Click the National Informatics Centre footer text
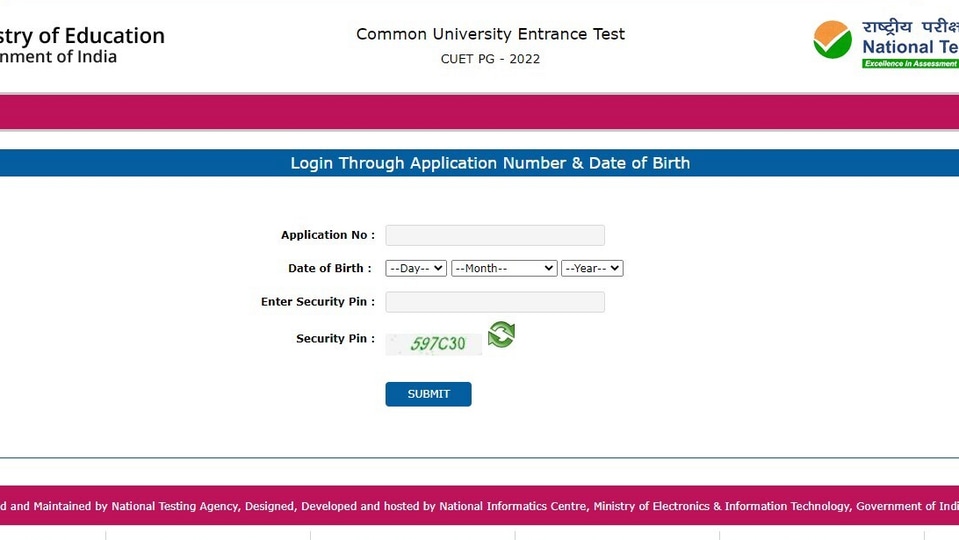 [513, 506]
